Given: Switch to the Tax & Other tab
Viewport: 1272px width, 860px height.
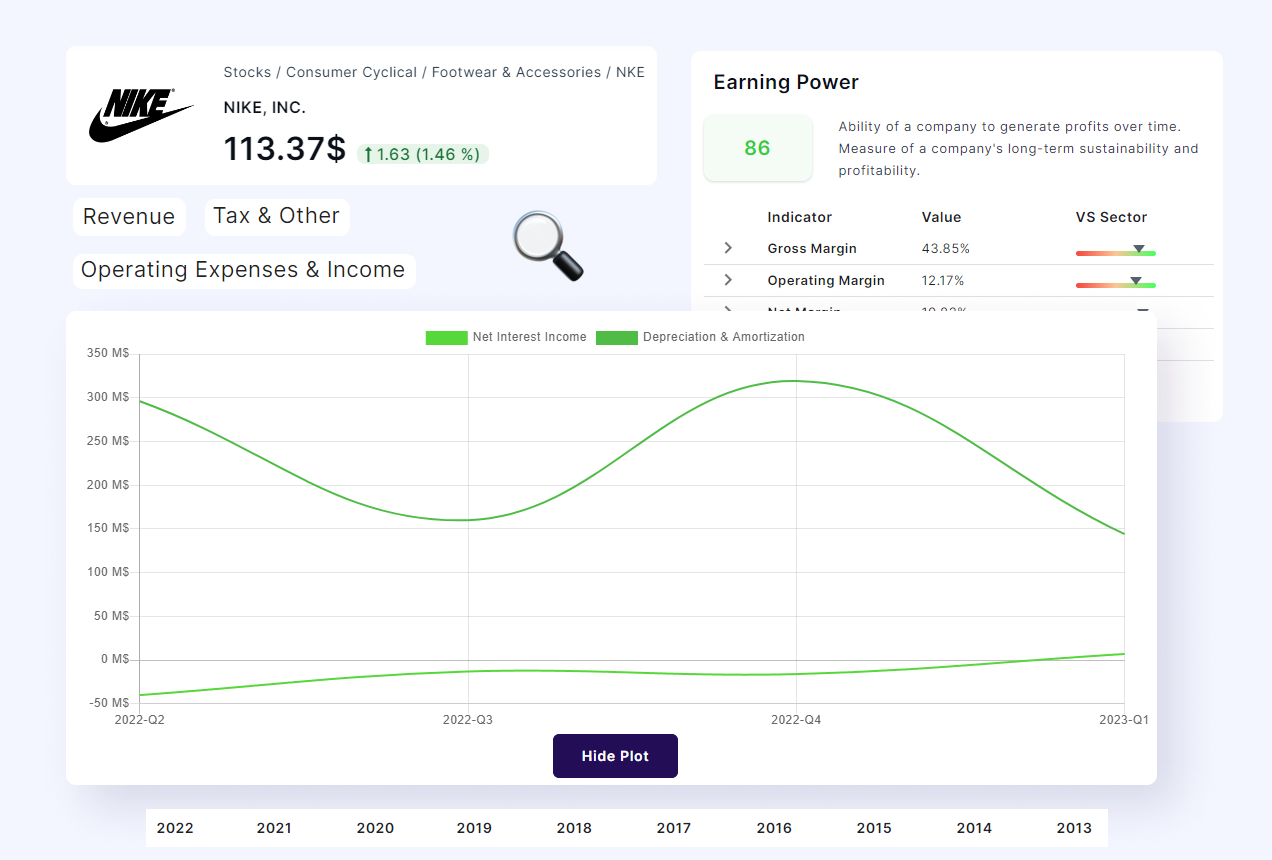Looking at the screenshot, I should (277, 216).
